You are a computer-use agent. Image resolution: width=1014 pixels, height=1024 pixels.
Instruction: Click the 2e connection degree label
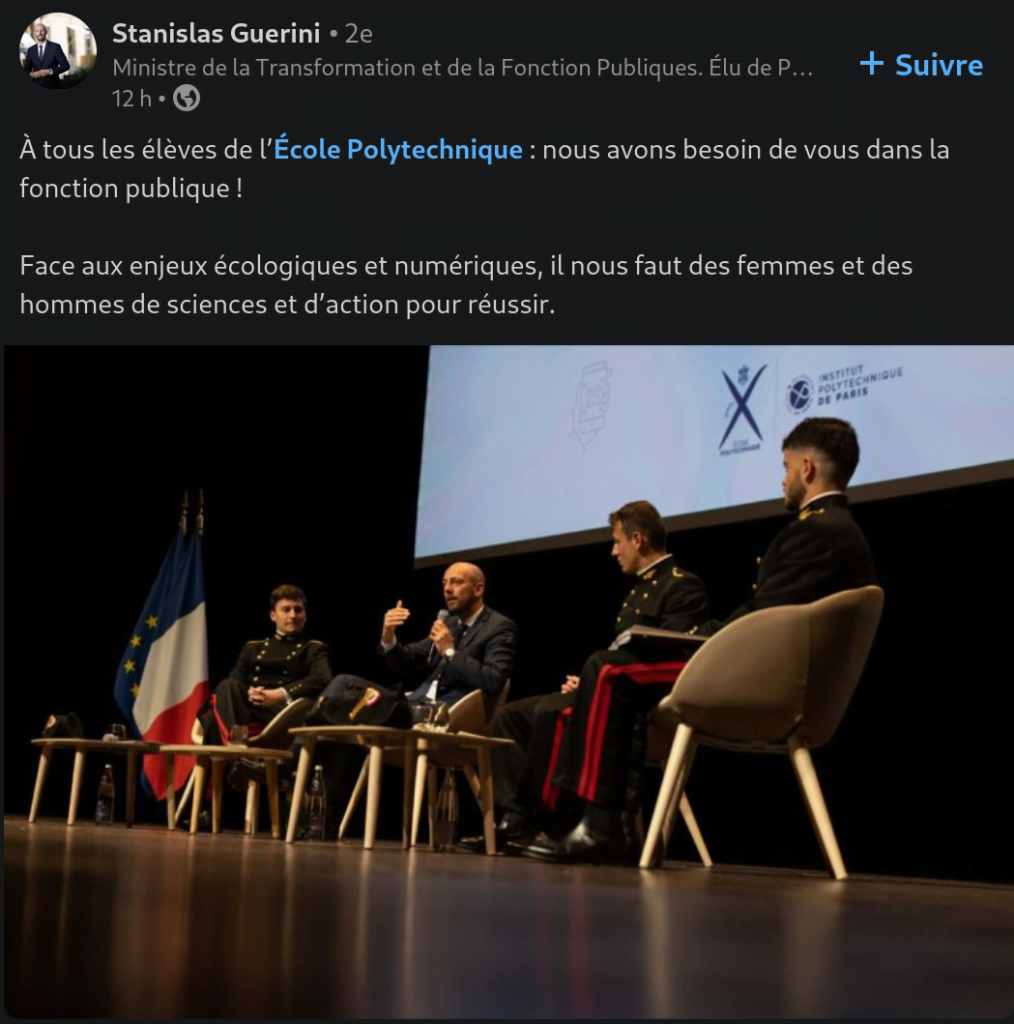(x=358, y=34)
